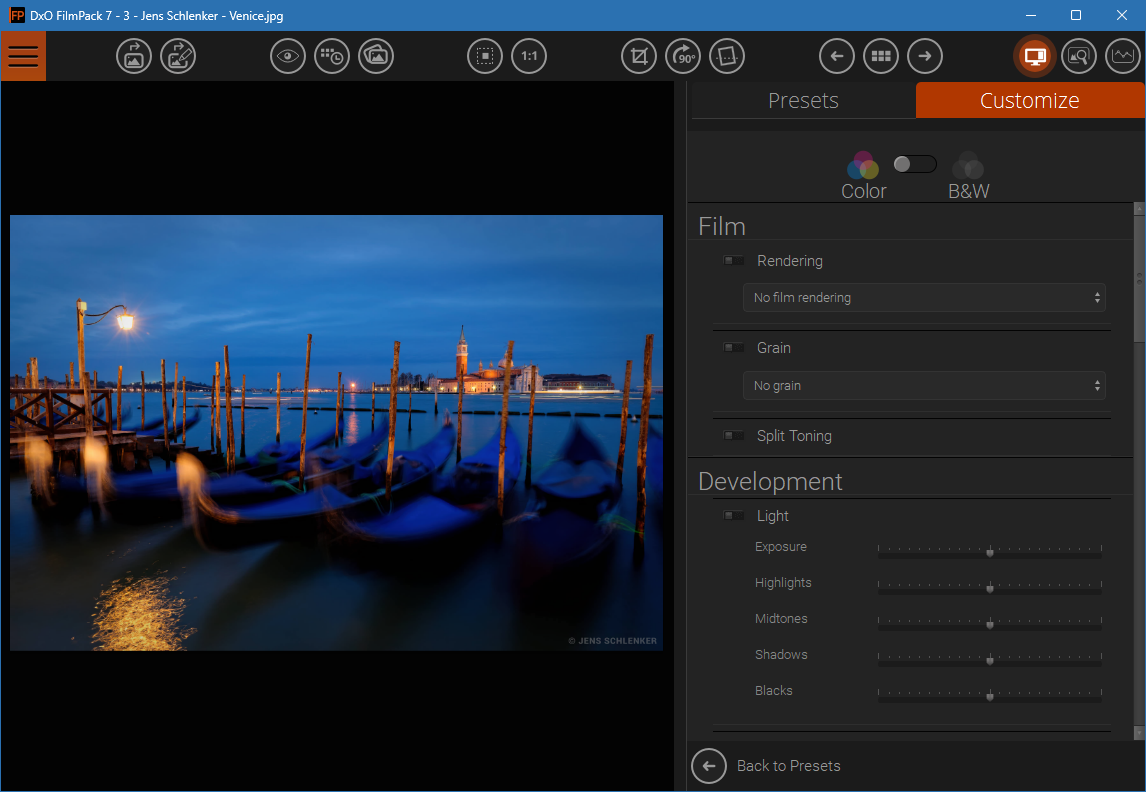Switch to the Presets tab

click(x=803, y=100)
